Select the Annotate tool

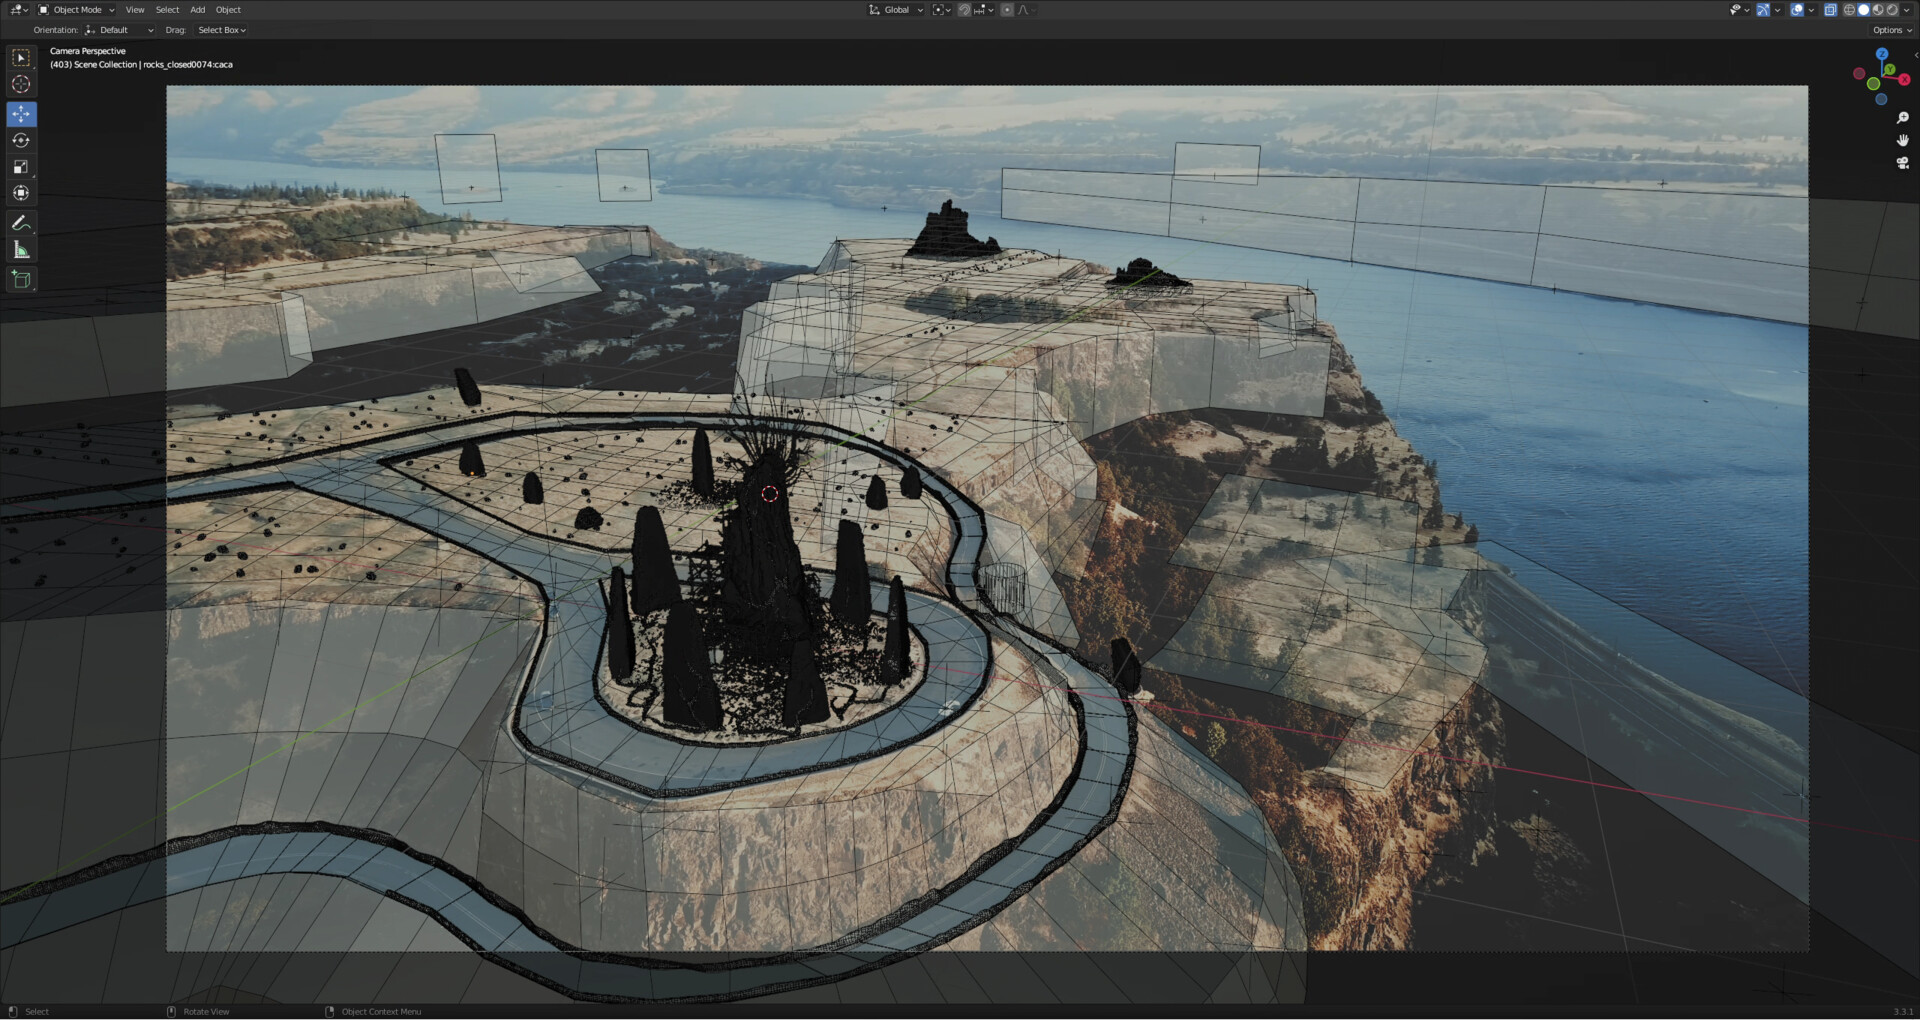[x=20, y=222]
